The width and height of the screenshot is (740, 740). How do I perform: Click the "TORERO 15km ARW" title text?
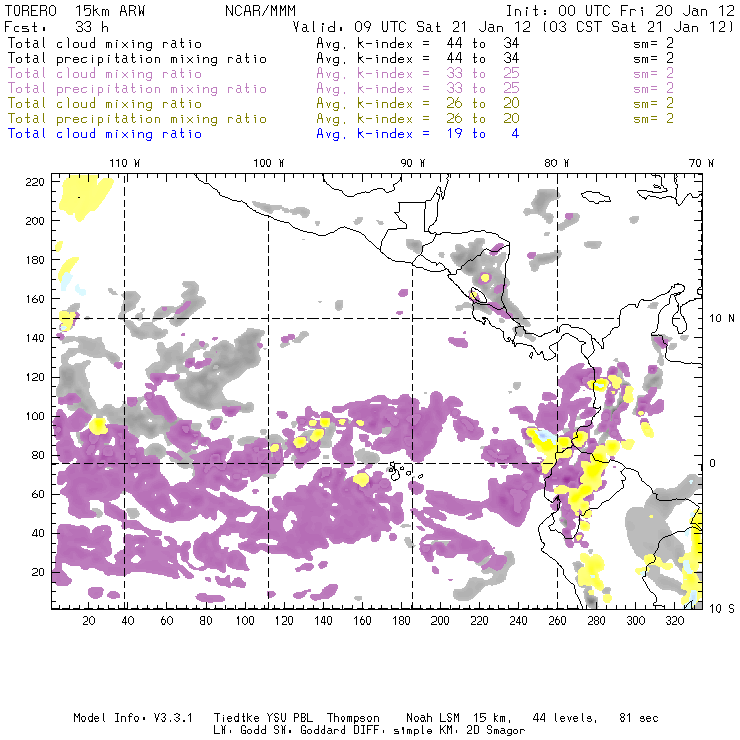pyautogui.click(x=75, y=11)
